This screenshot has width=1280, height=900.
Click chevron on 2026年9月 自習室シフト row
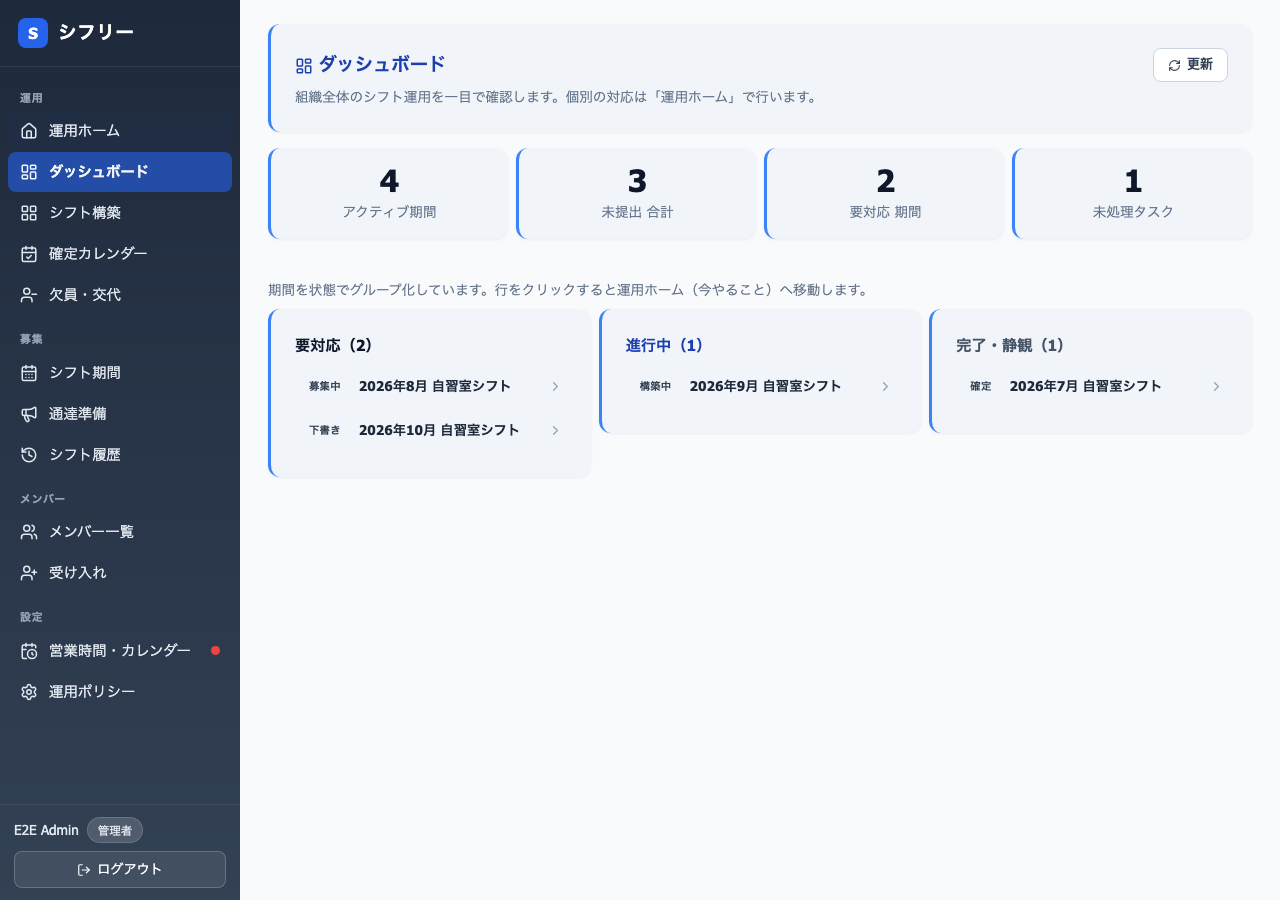(x=885, y=386)
